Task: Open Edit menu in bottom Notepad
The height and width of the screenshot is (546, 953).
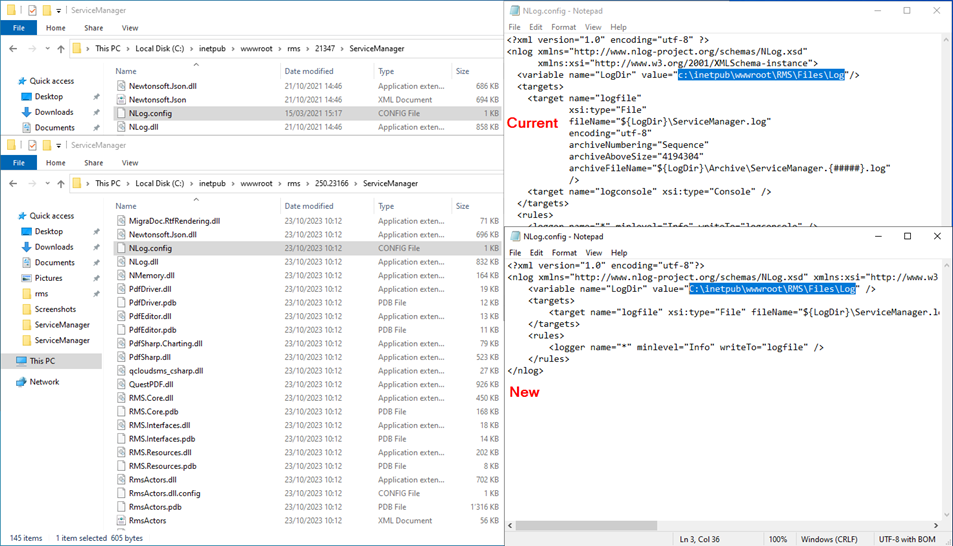Action: tap(536, 253)
